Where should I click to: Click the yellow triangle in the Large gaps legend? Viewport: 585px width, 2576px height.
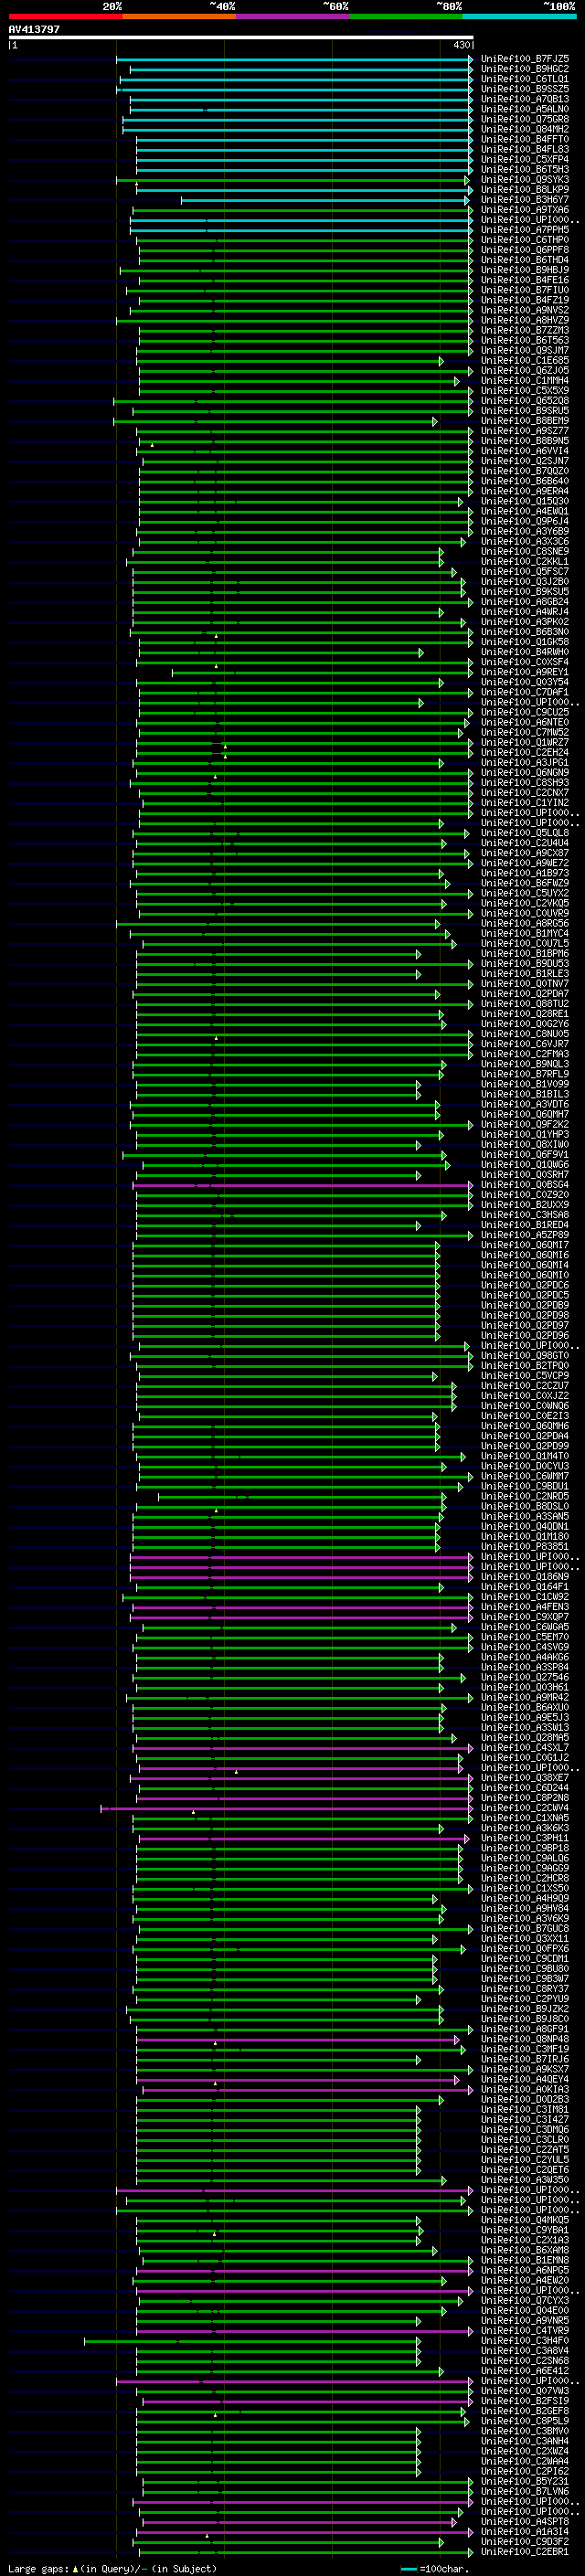coord(75,2569)
